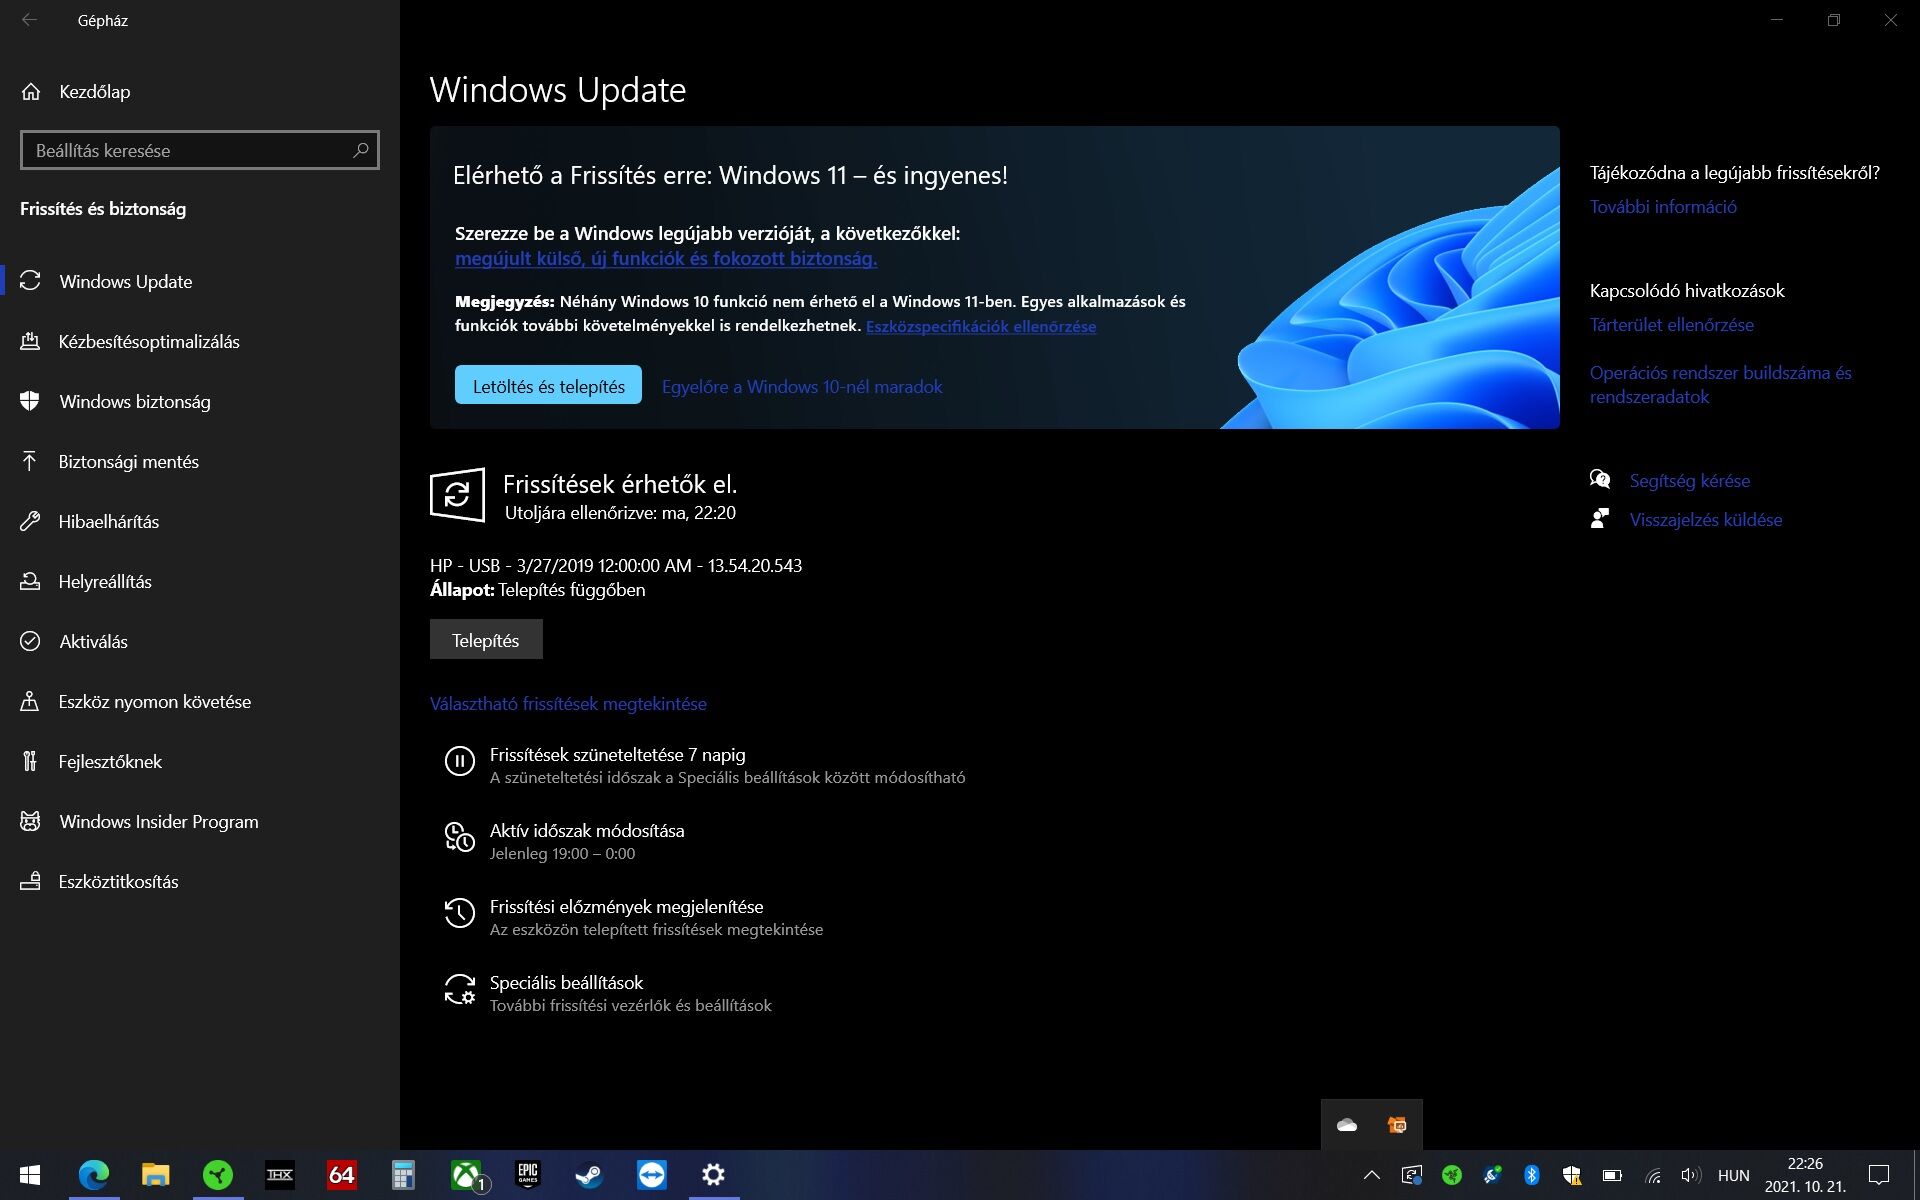
Task: Open Steam from the taskbar
Action: 589,1175
